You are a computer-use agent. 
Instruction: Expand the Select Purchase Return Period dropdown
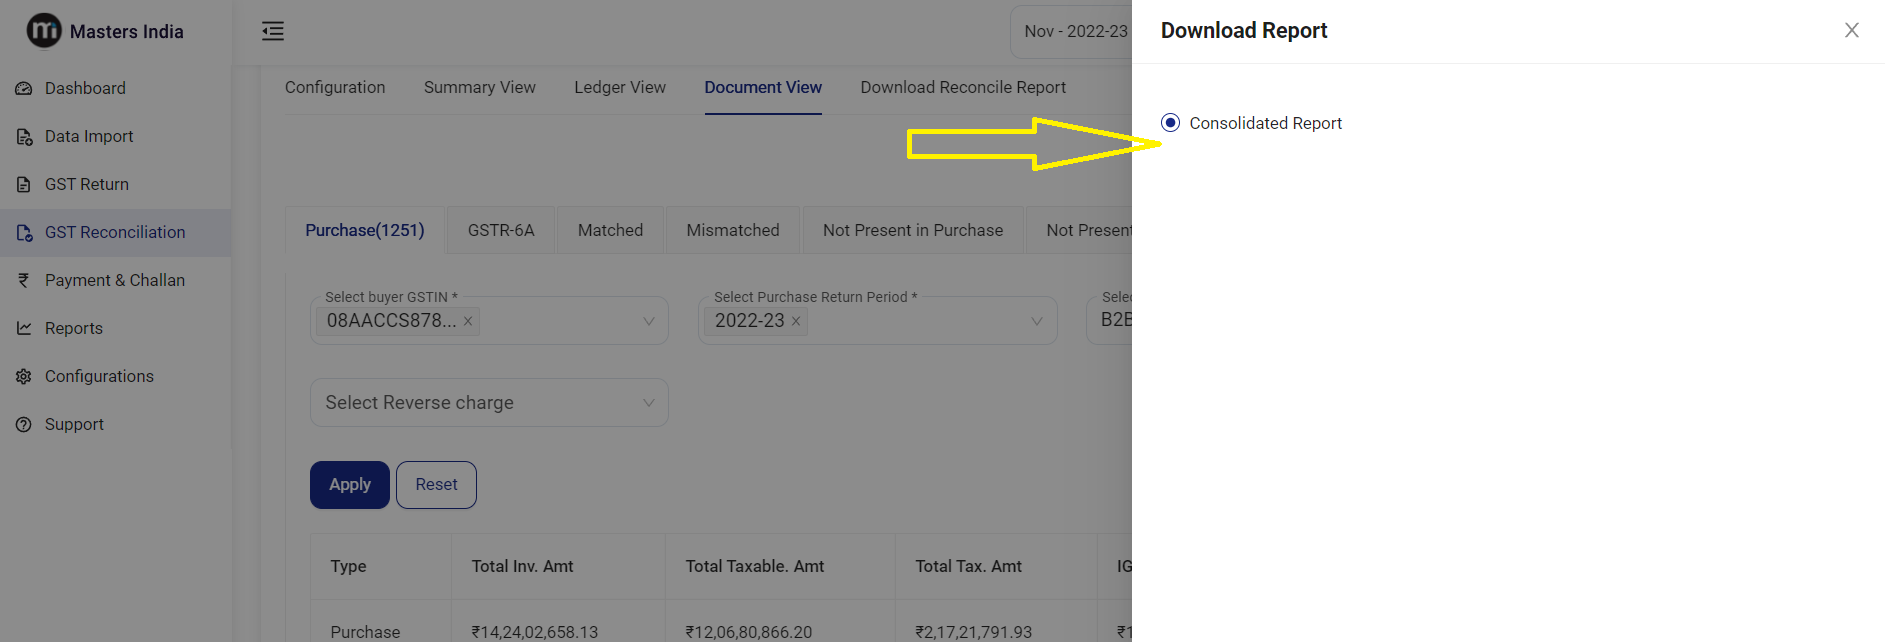[1036, 321]
